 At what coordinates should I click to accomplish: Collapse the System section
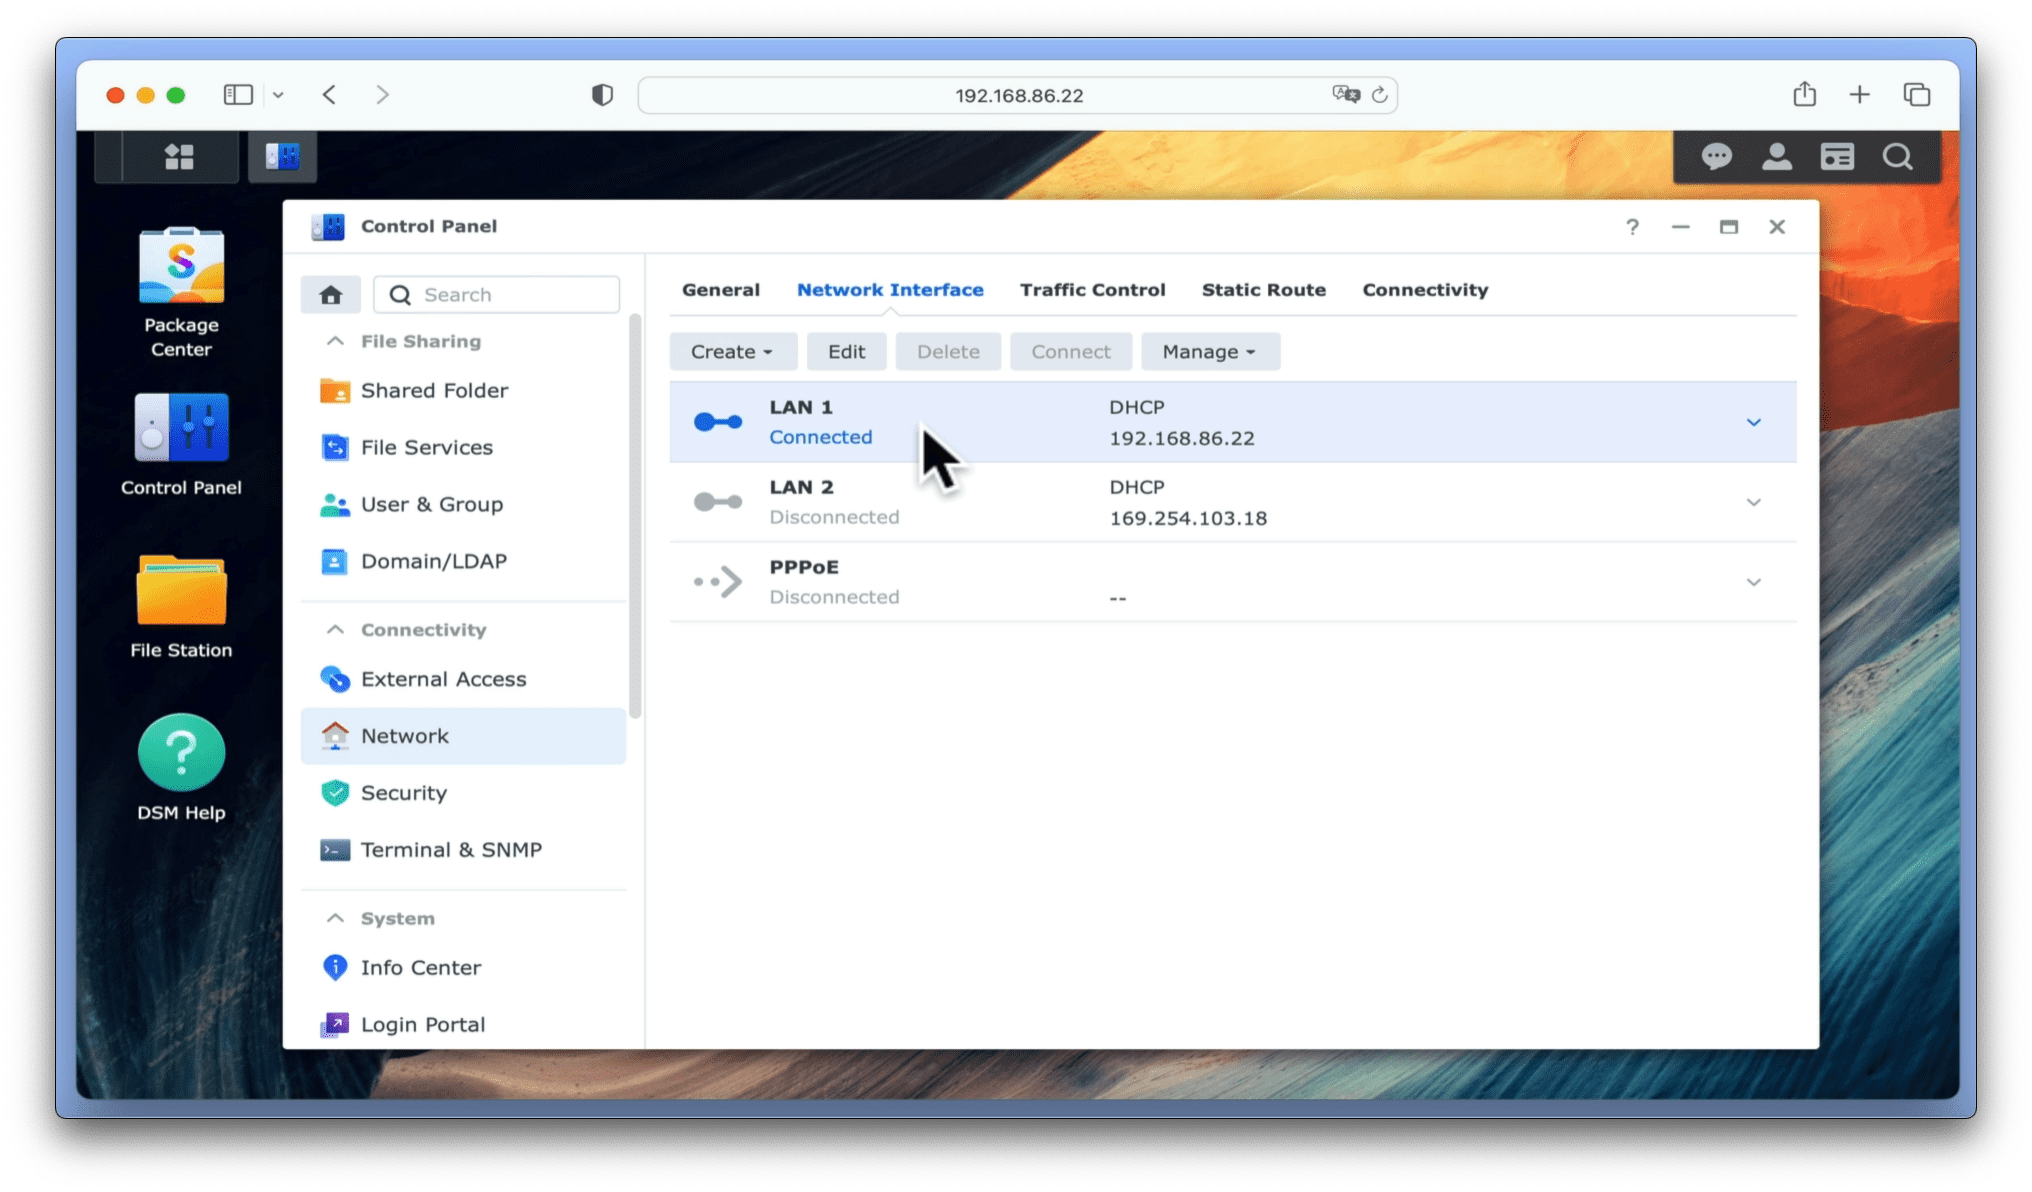pos(336,919)
